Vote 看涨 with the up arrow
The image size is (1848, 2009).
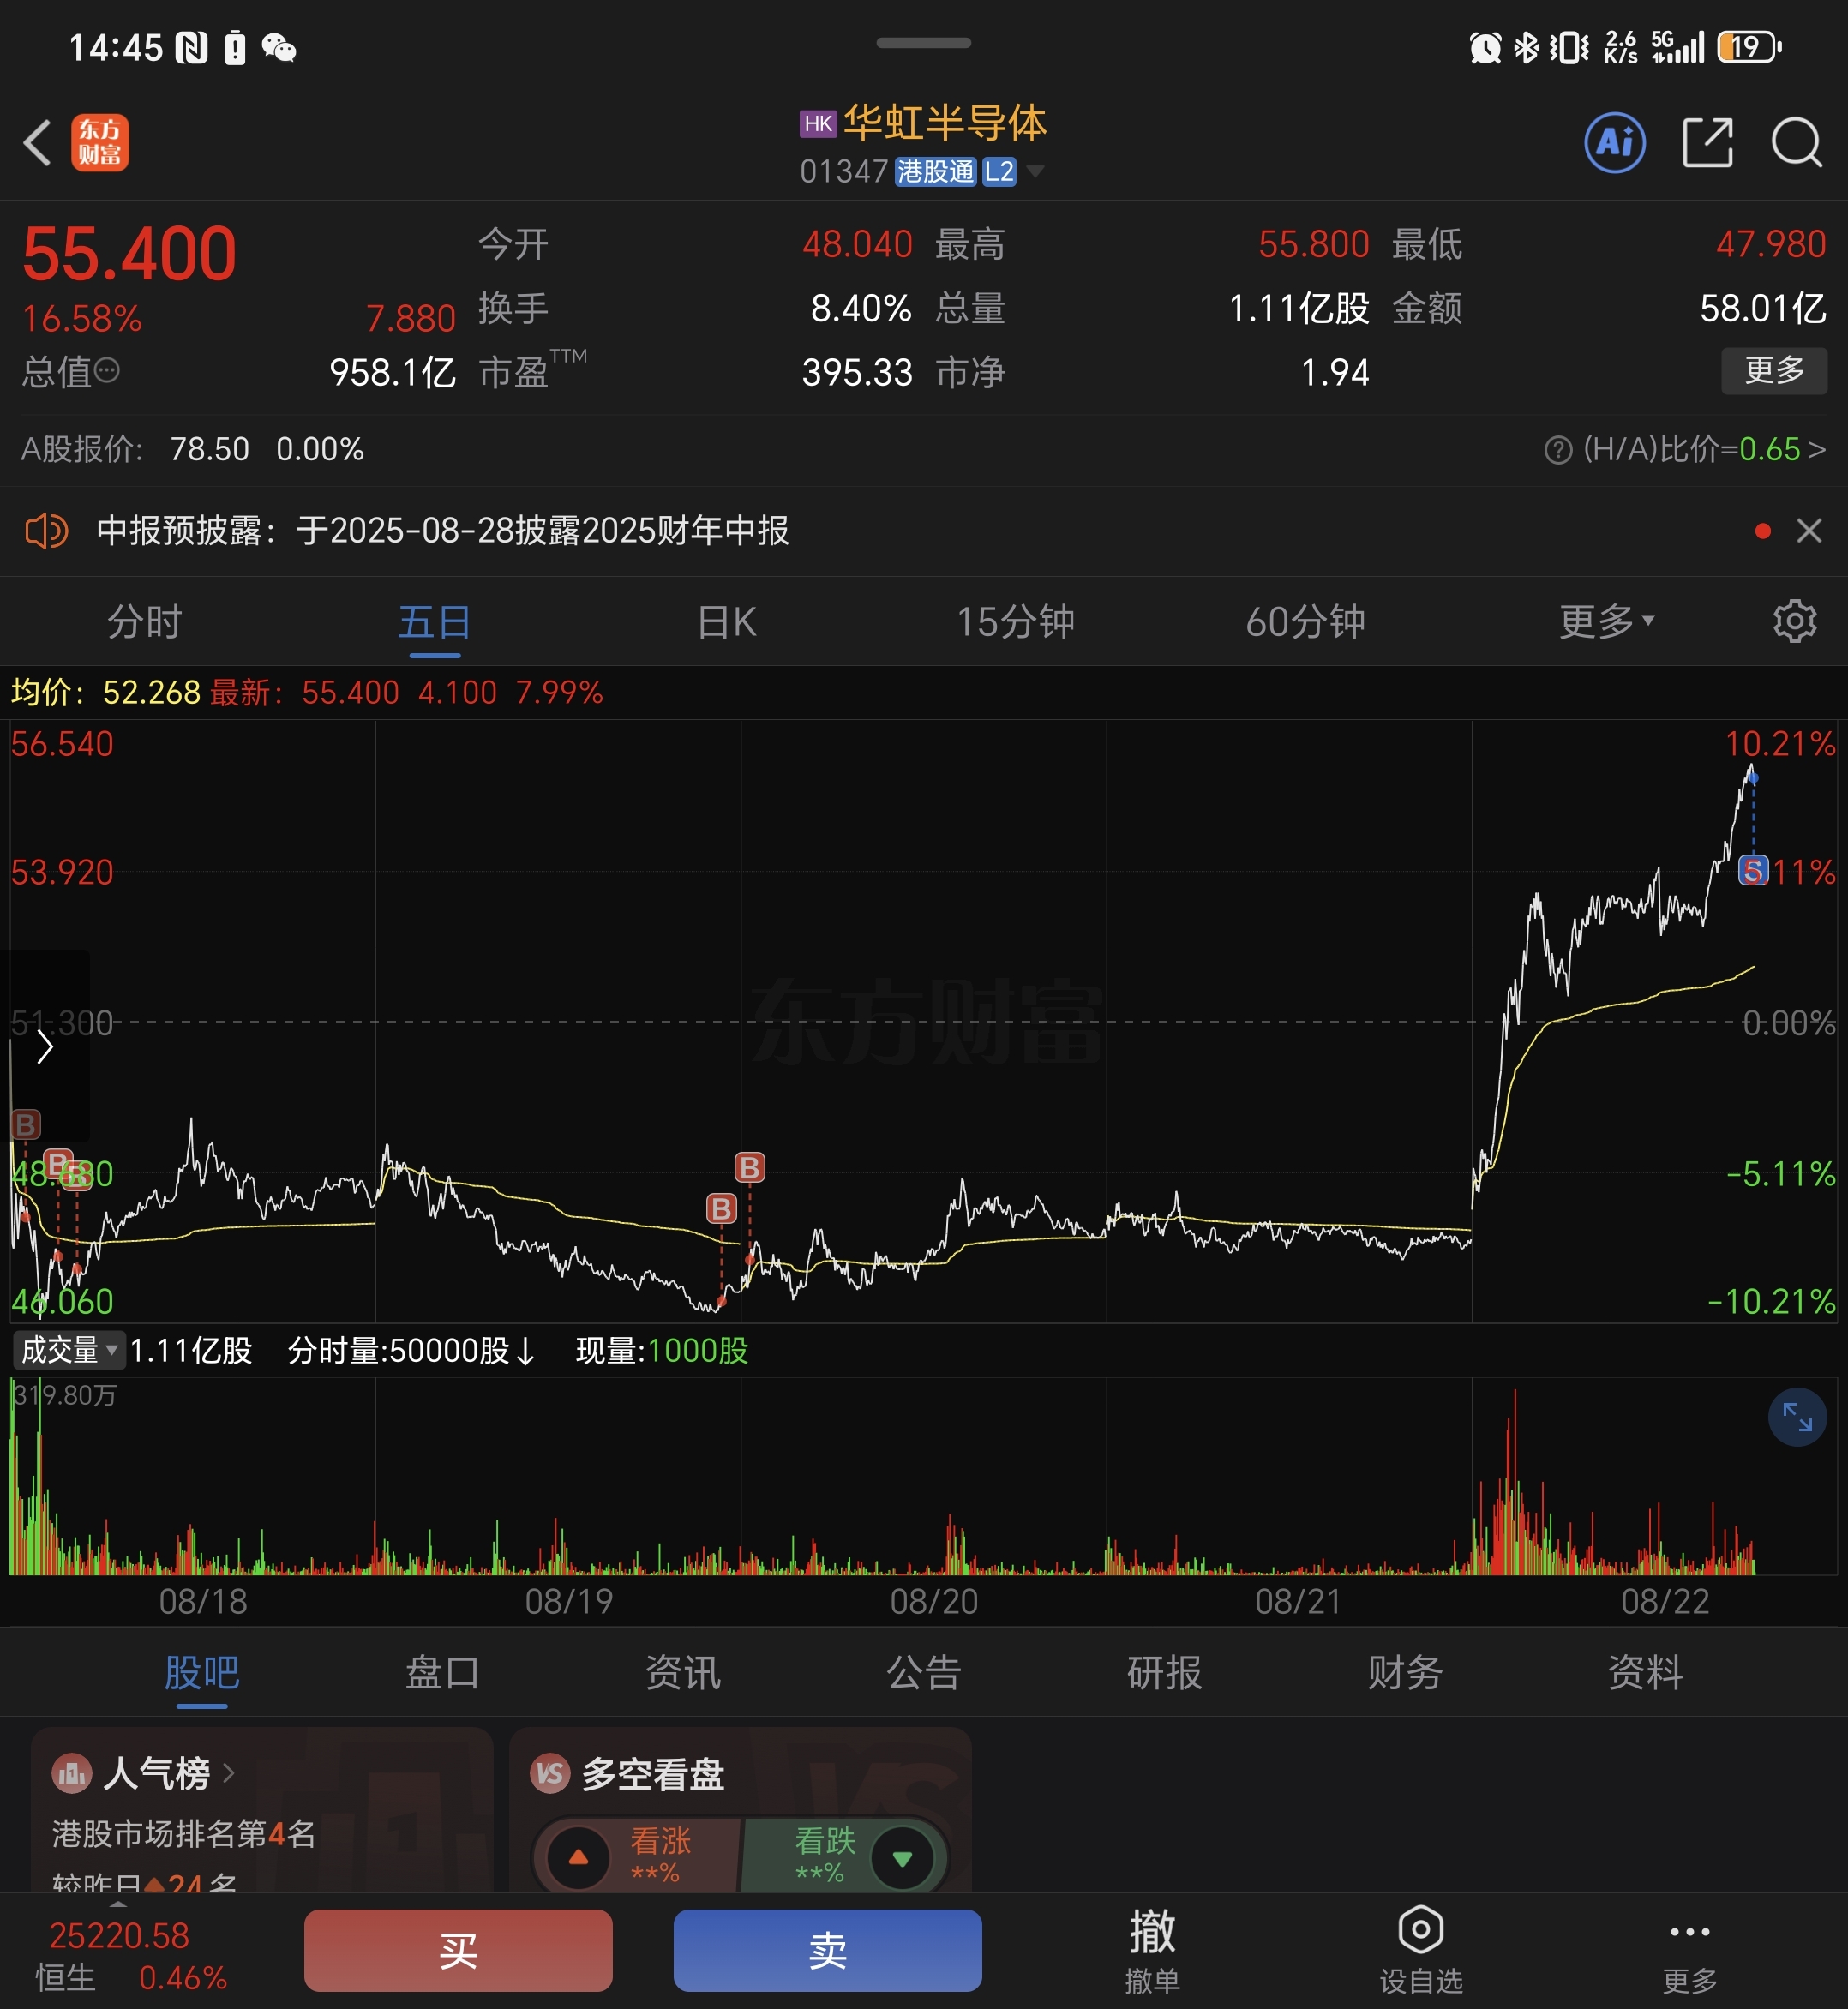click(x=578, y=1857)
